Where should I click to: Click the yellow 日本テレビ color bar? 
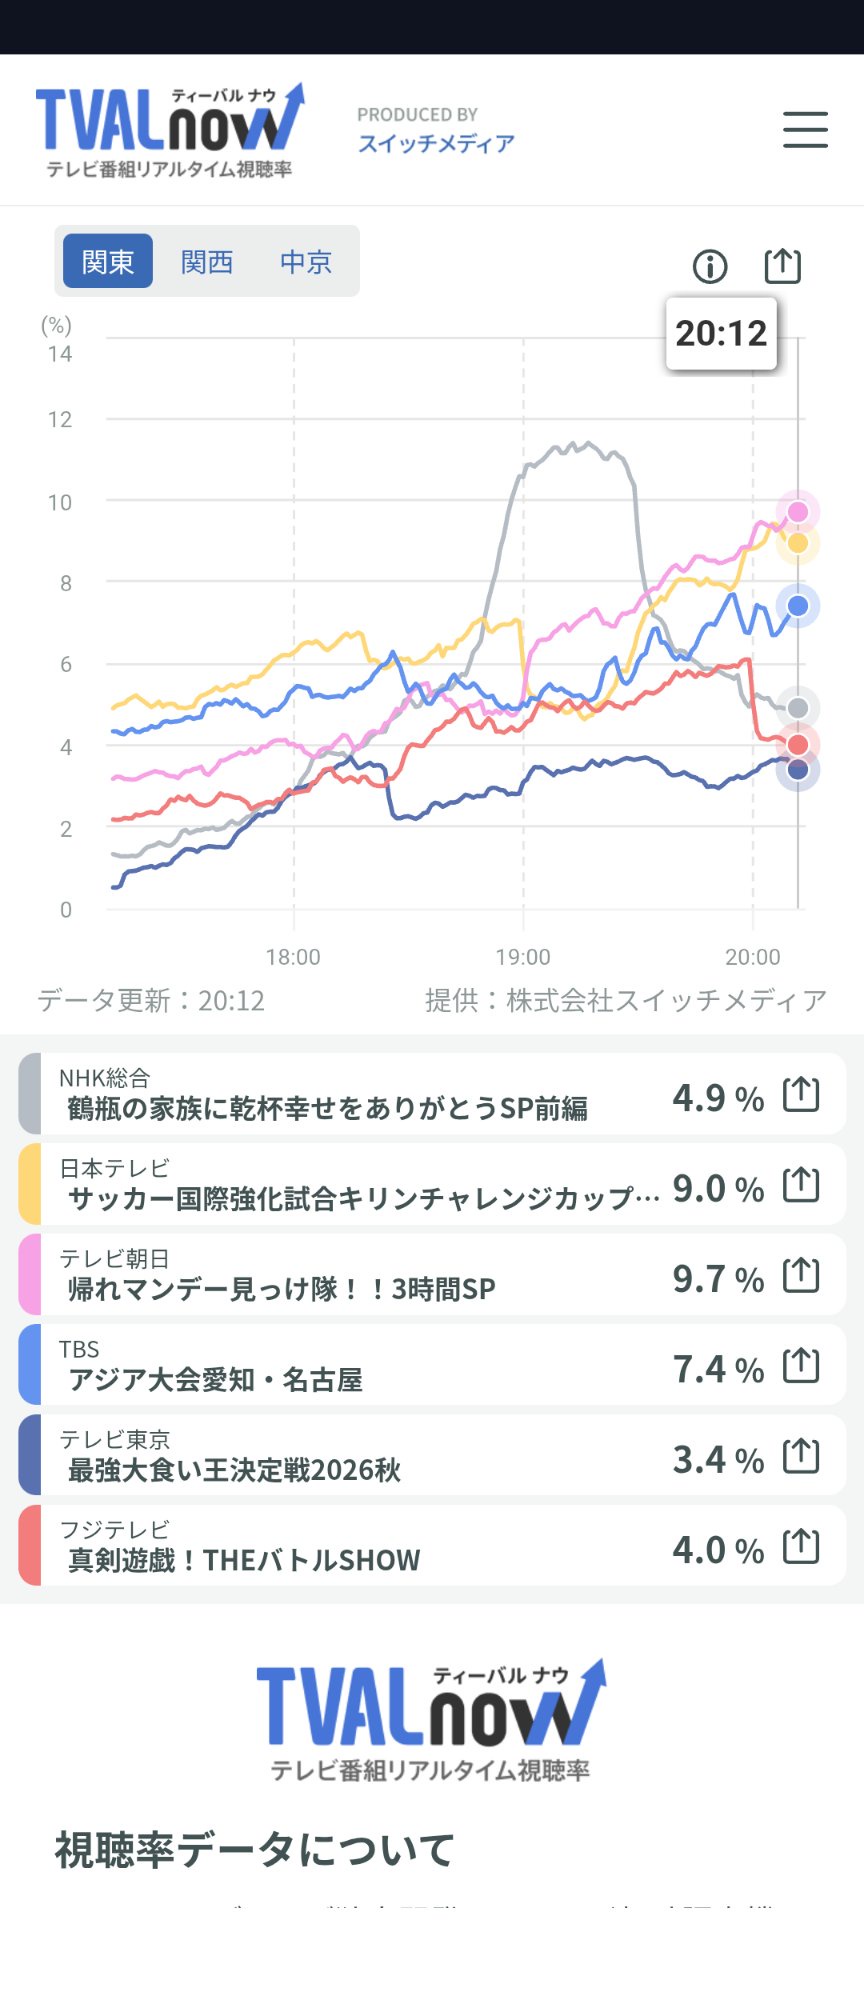tap(30, 1184)
